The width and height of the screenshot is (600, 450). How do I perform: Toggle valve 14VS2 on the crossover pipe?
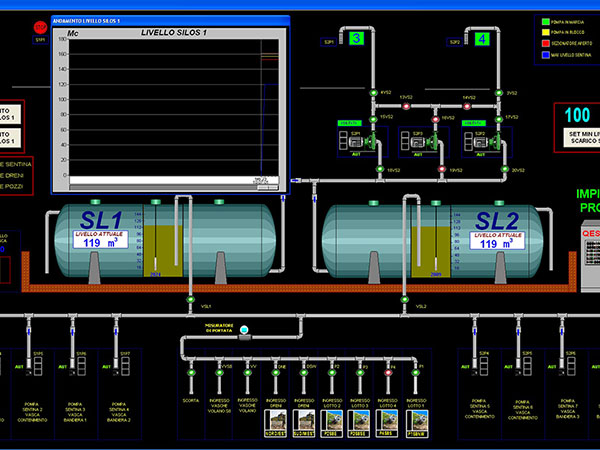click(x=467, y=105)
